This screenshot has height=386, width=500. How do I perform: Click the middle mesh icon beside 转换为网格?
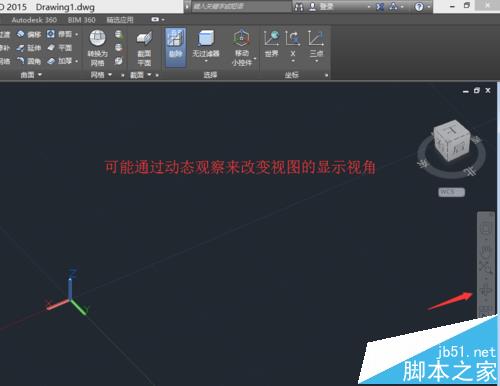click(119, 48)
